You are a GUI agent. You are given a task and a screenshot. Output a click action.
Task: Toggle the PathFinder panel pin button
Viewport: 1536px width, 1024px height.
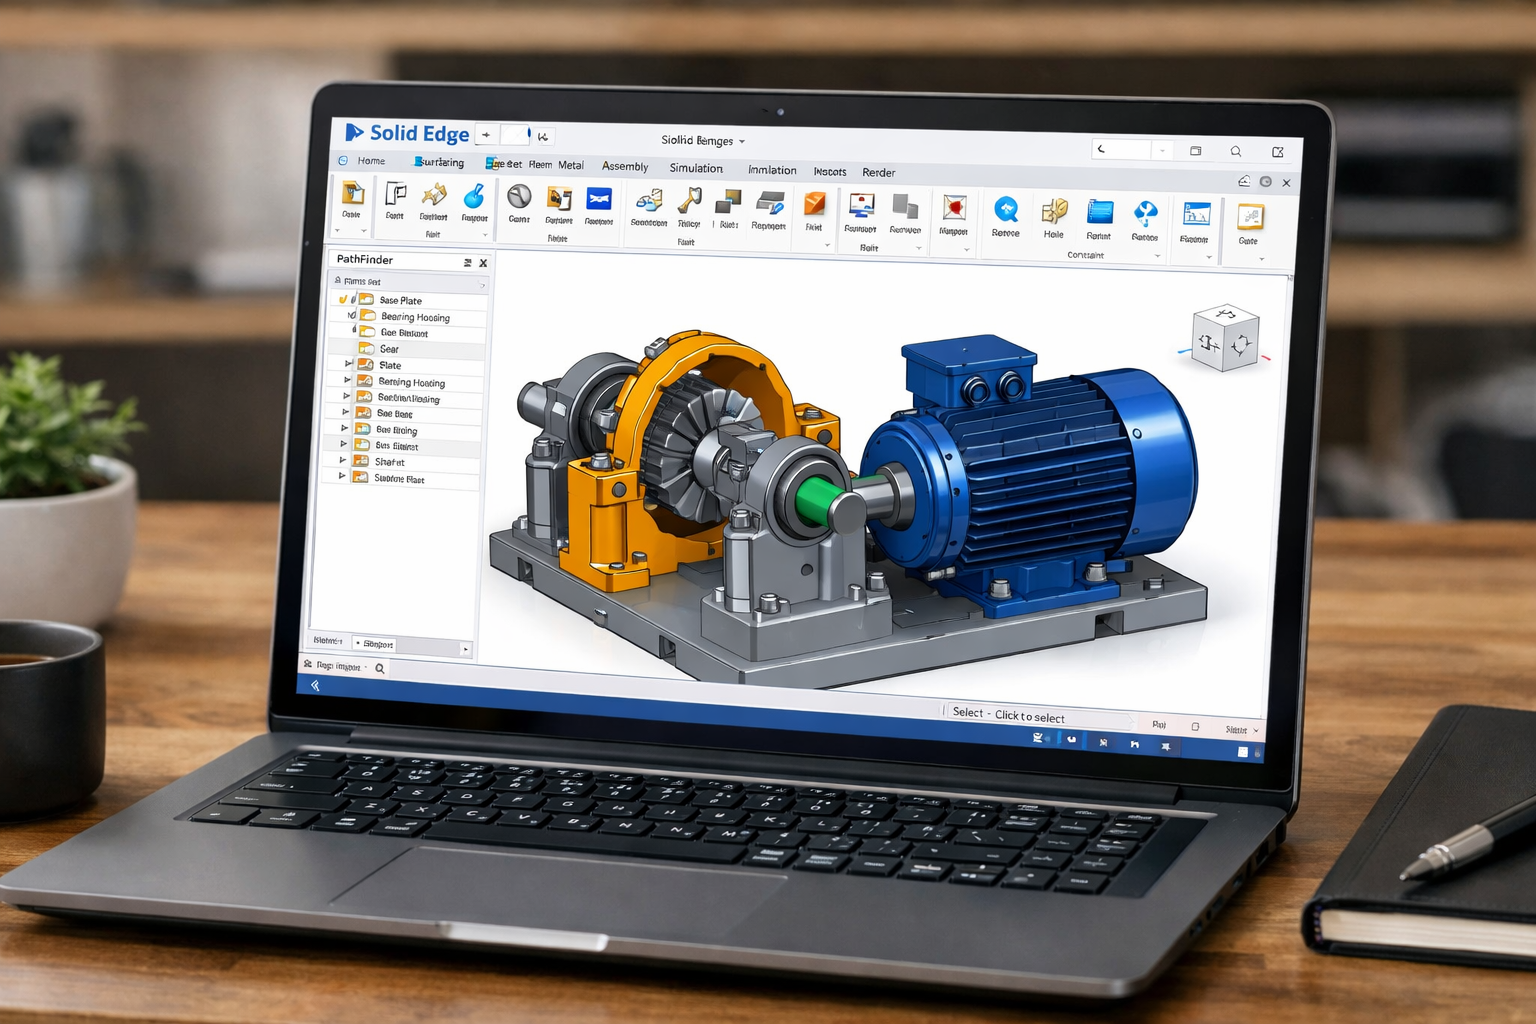click(x=467, y=263)
